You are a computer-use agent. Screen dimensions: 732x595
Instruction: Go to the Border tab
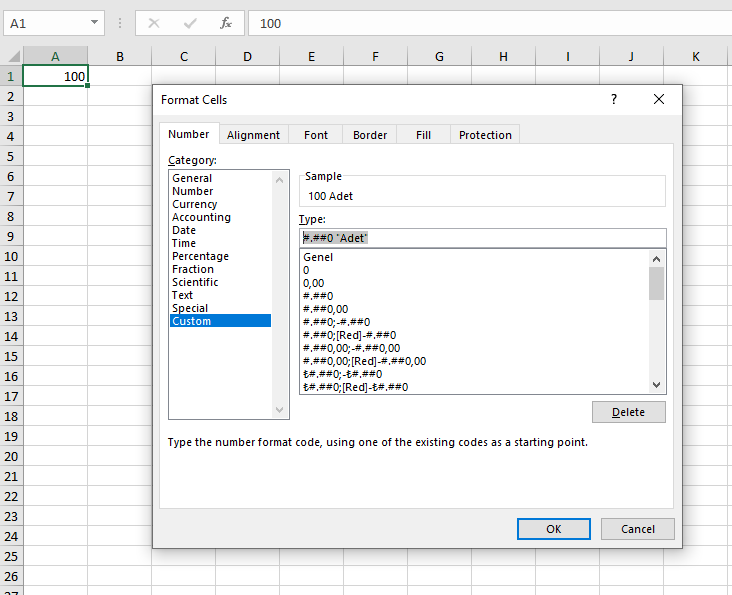[x=370, y=135]
